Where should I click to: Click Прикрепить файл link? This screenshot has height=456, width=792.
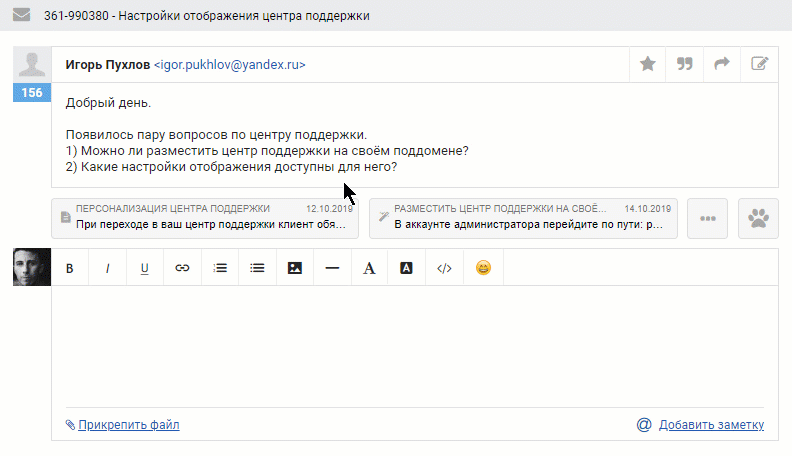click(x=129, y=425)
